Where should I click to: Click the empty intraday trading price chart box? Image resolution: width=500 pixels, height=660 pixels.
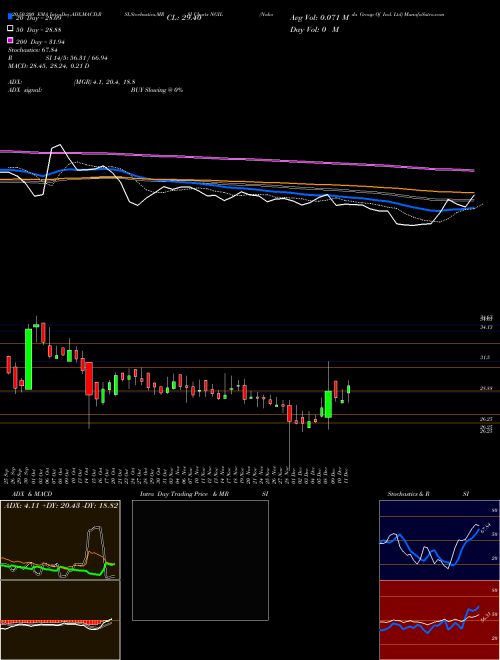(200, 560)
